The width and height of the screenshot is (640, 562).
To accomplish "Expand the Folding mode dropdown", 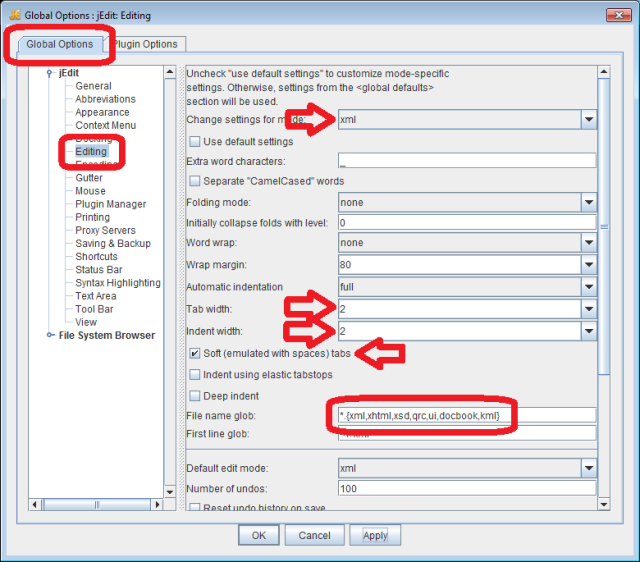I will [x=588, y=202].
